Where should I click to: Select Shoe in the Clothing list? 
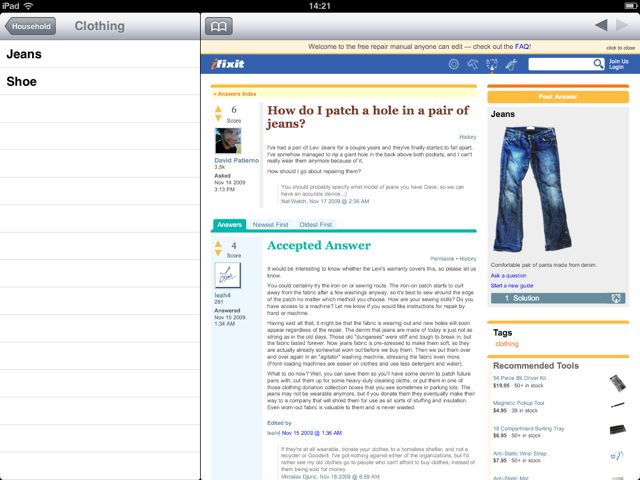click(x=100, y=81)
